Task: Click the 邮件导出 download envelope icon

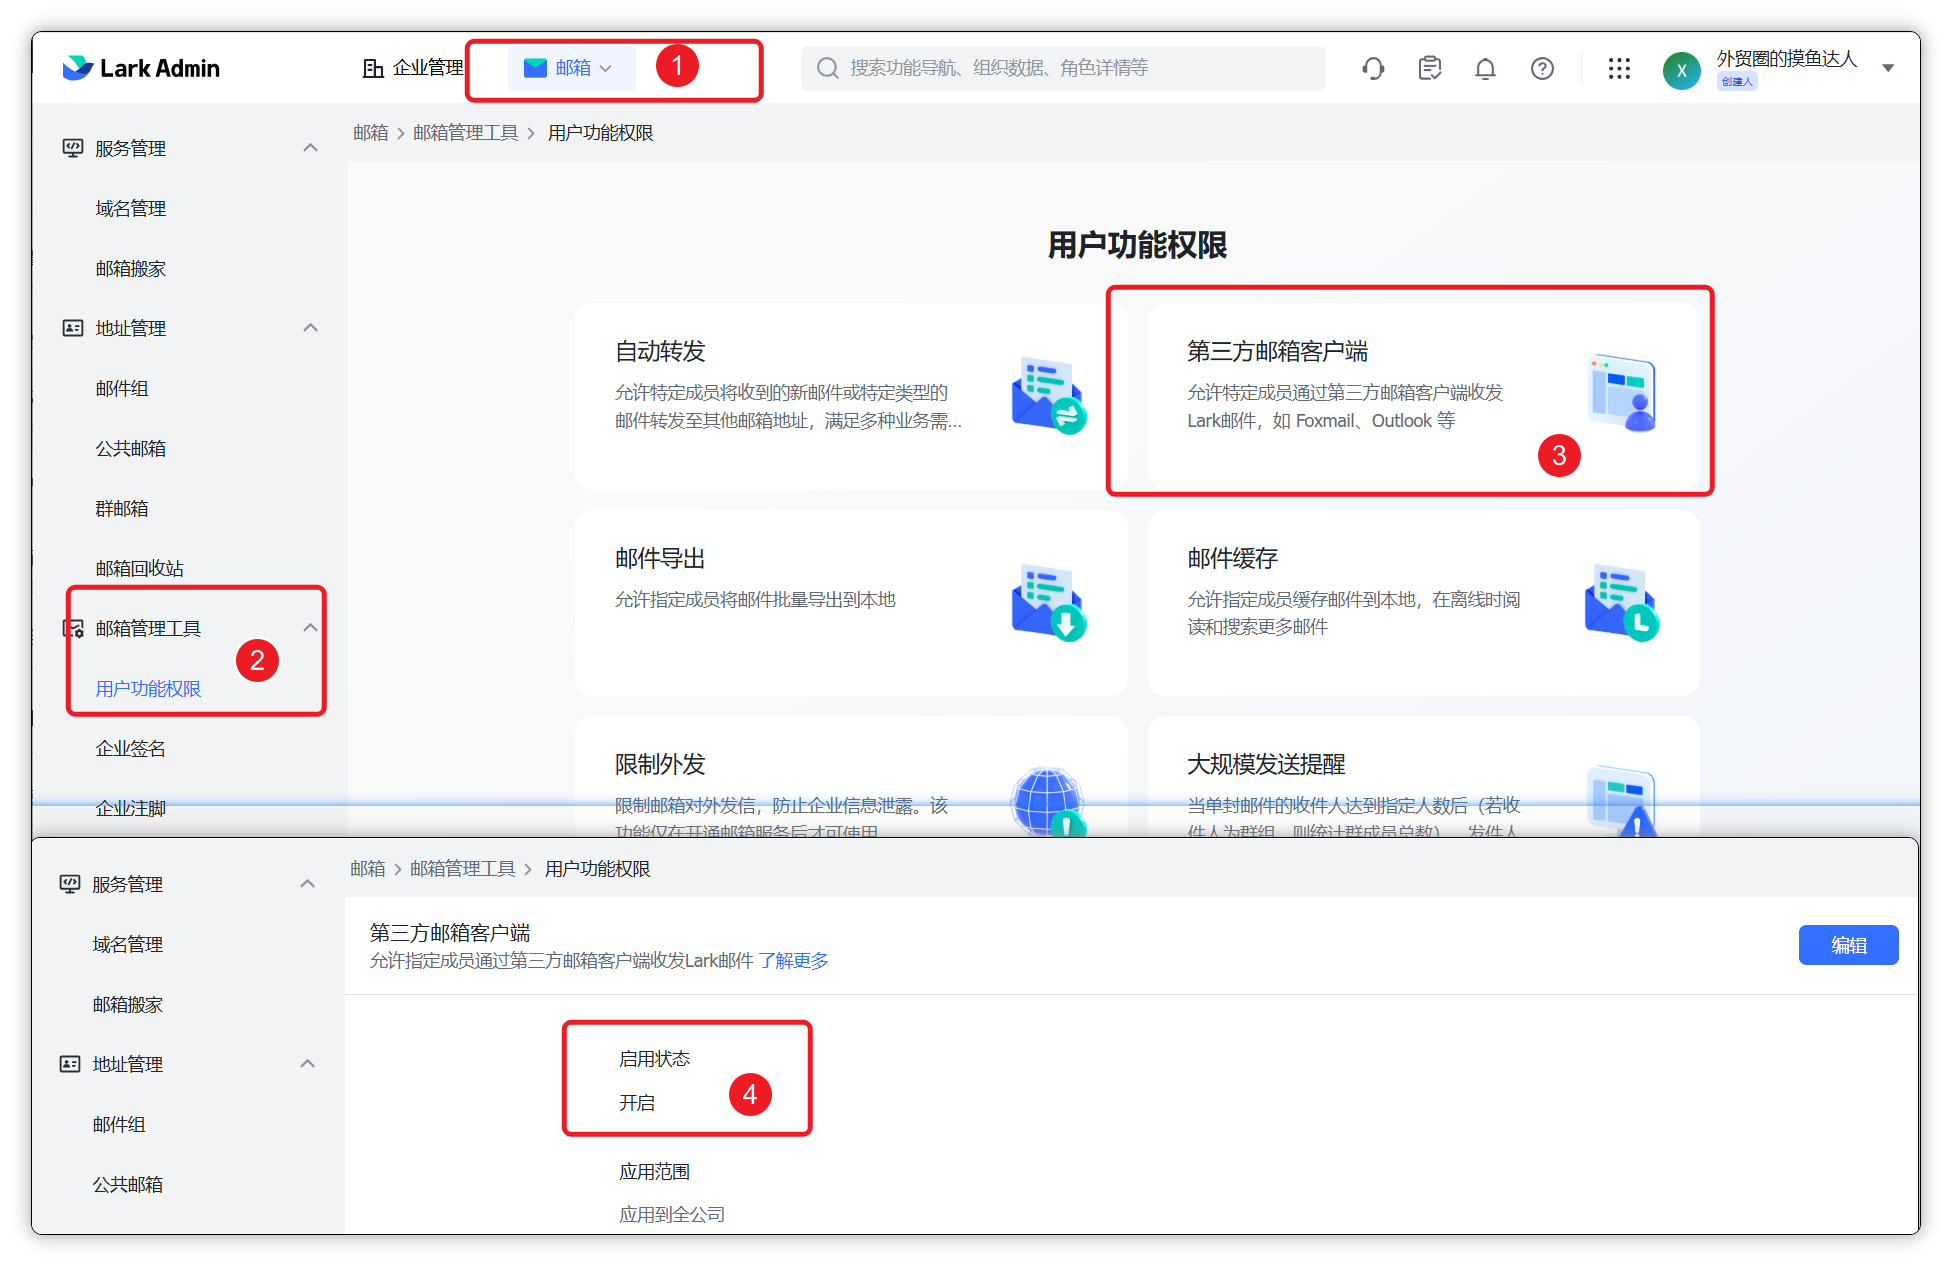Action: [1048, 602]
